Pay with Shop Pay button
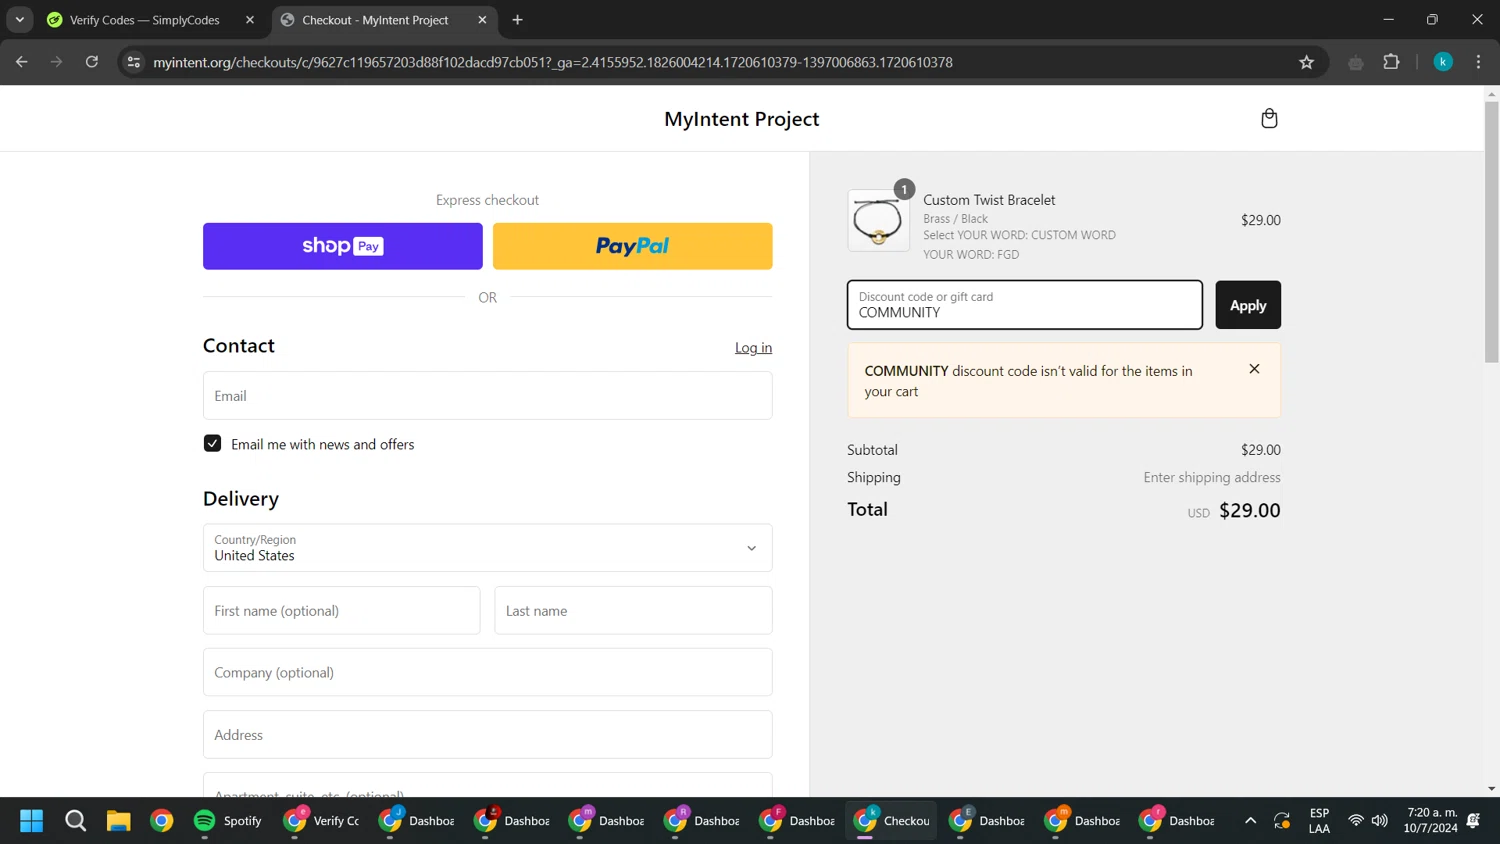Viewport: 1500px width, 844px height. (343, 246)
